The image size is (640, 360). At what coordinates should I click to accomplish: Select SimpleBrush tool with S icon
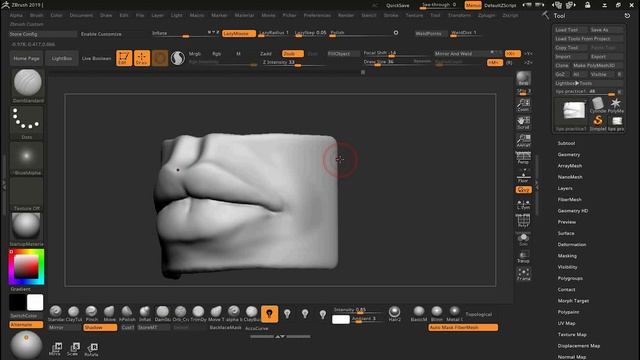598,122
